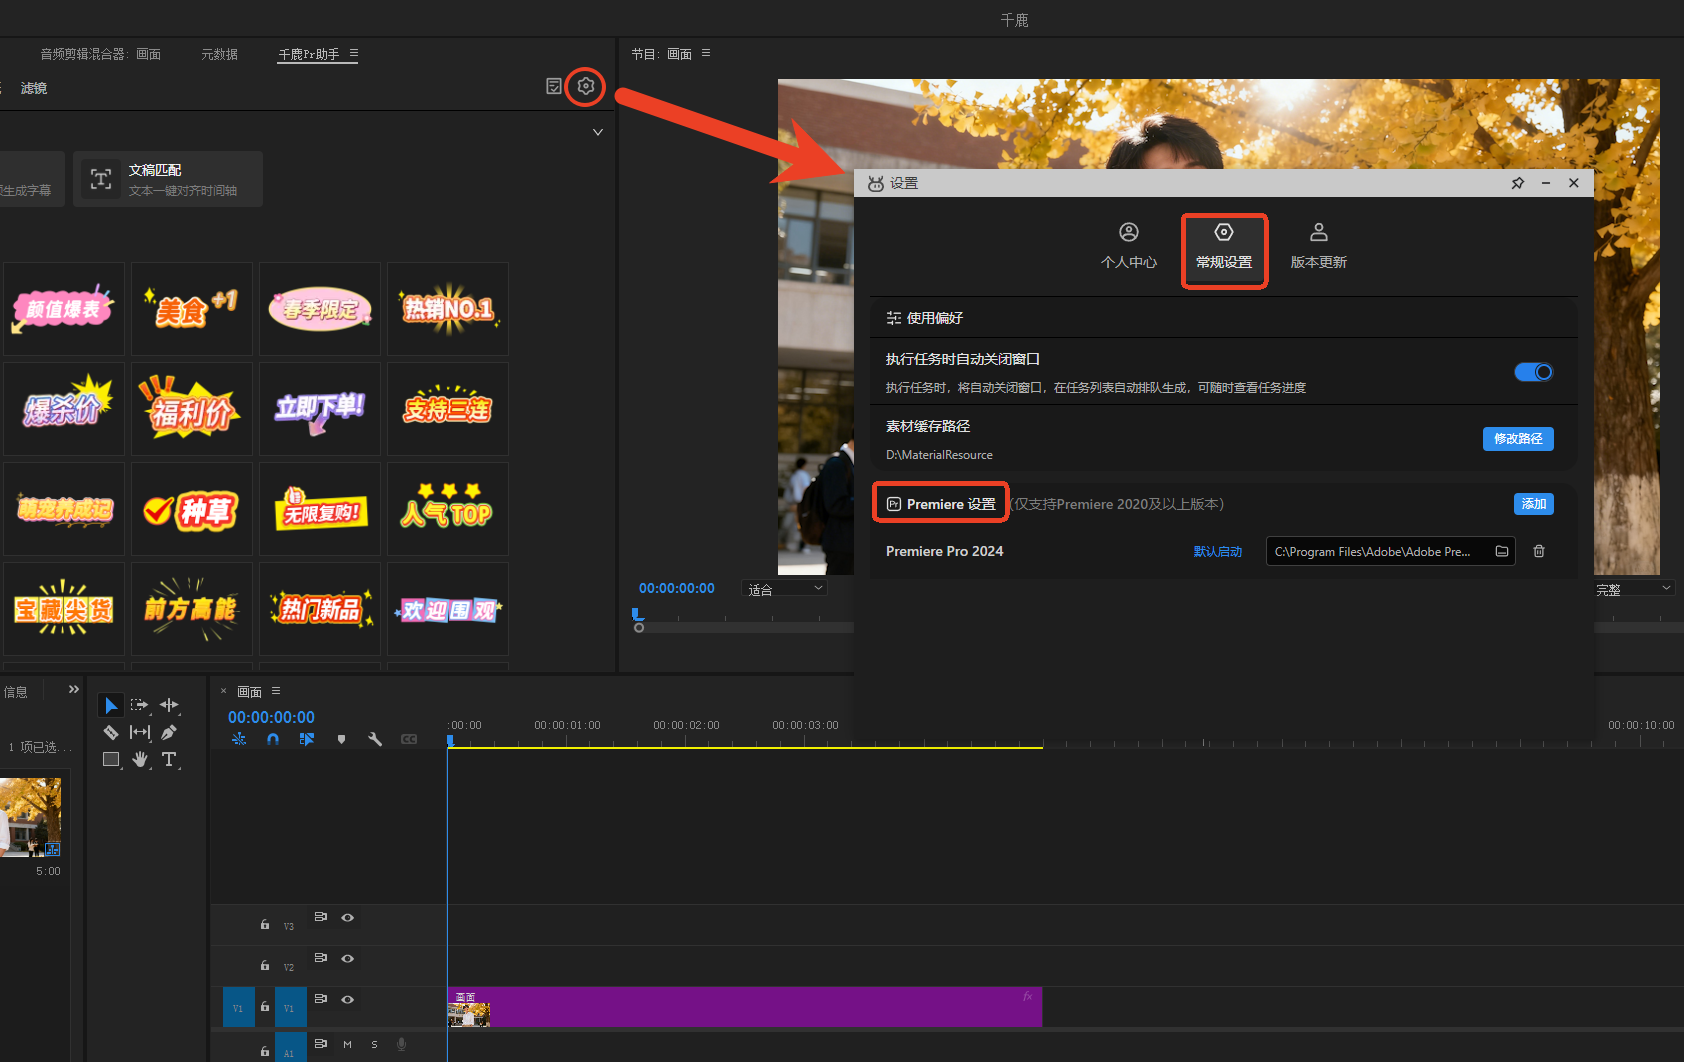Switch to the 版本更新 tab
Viewport: 1684px width, 1062px height.
coord(1318,246)
